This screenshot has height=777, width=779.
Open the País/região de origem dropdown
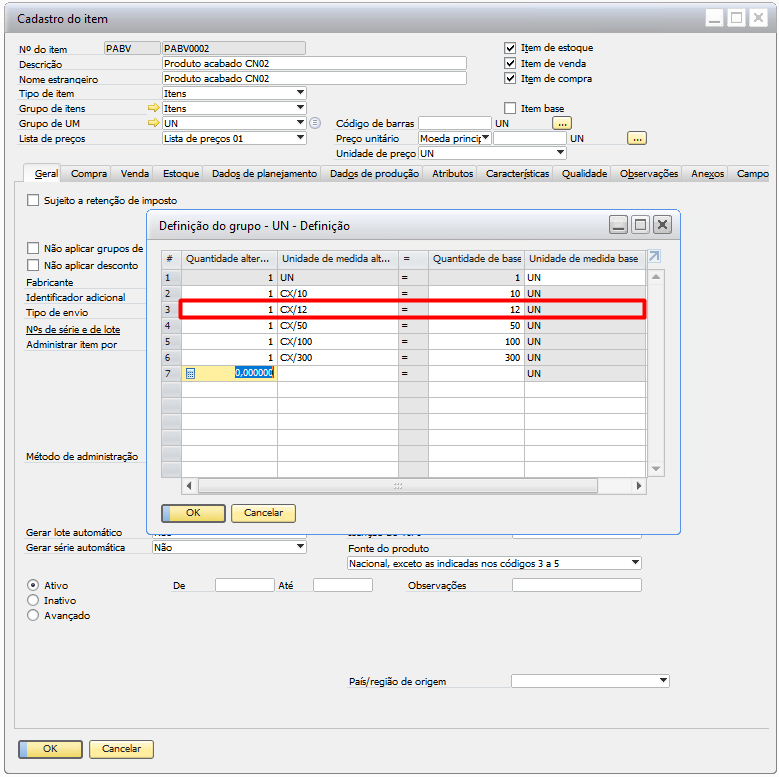(x=663, y=681)
